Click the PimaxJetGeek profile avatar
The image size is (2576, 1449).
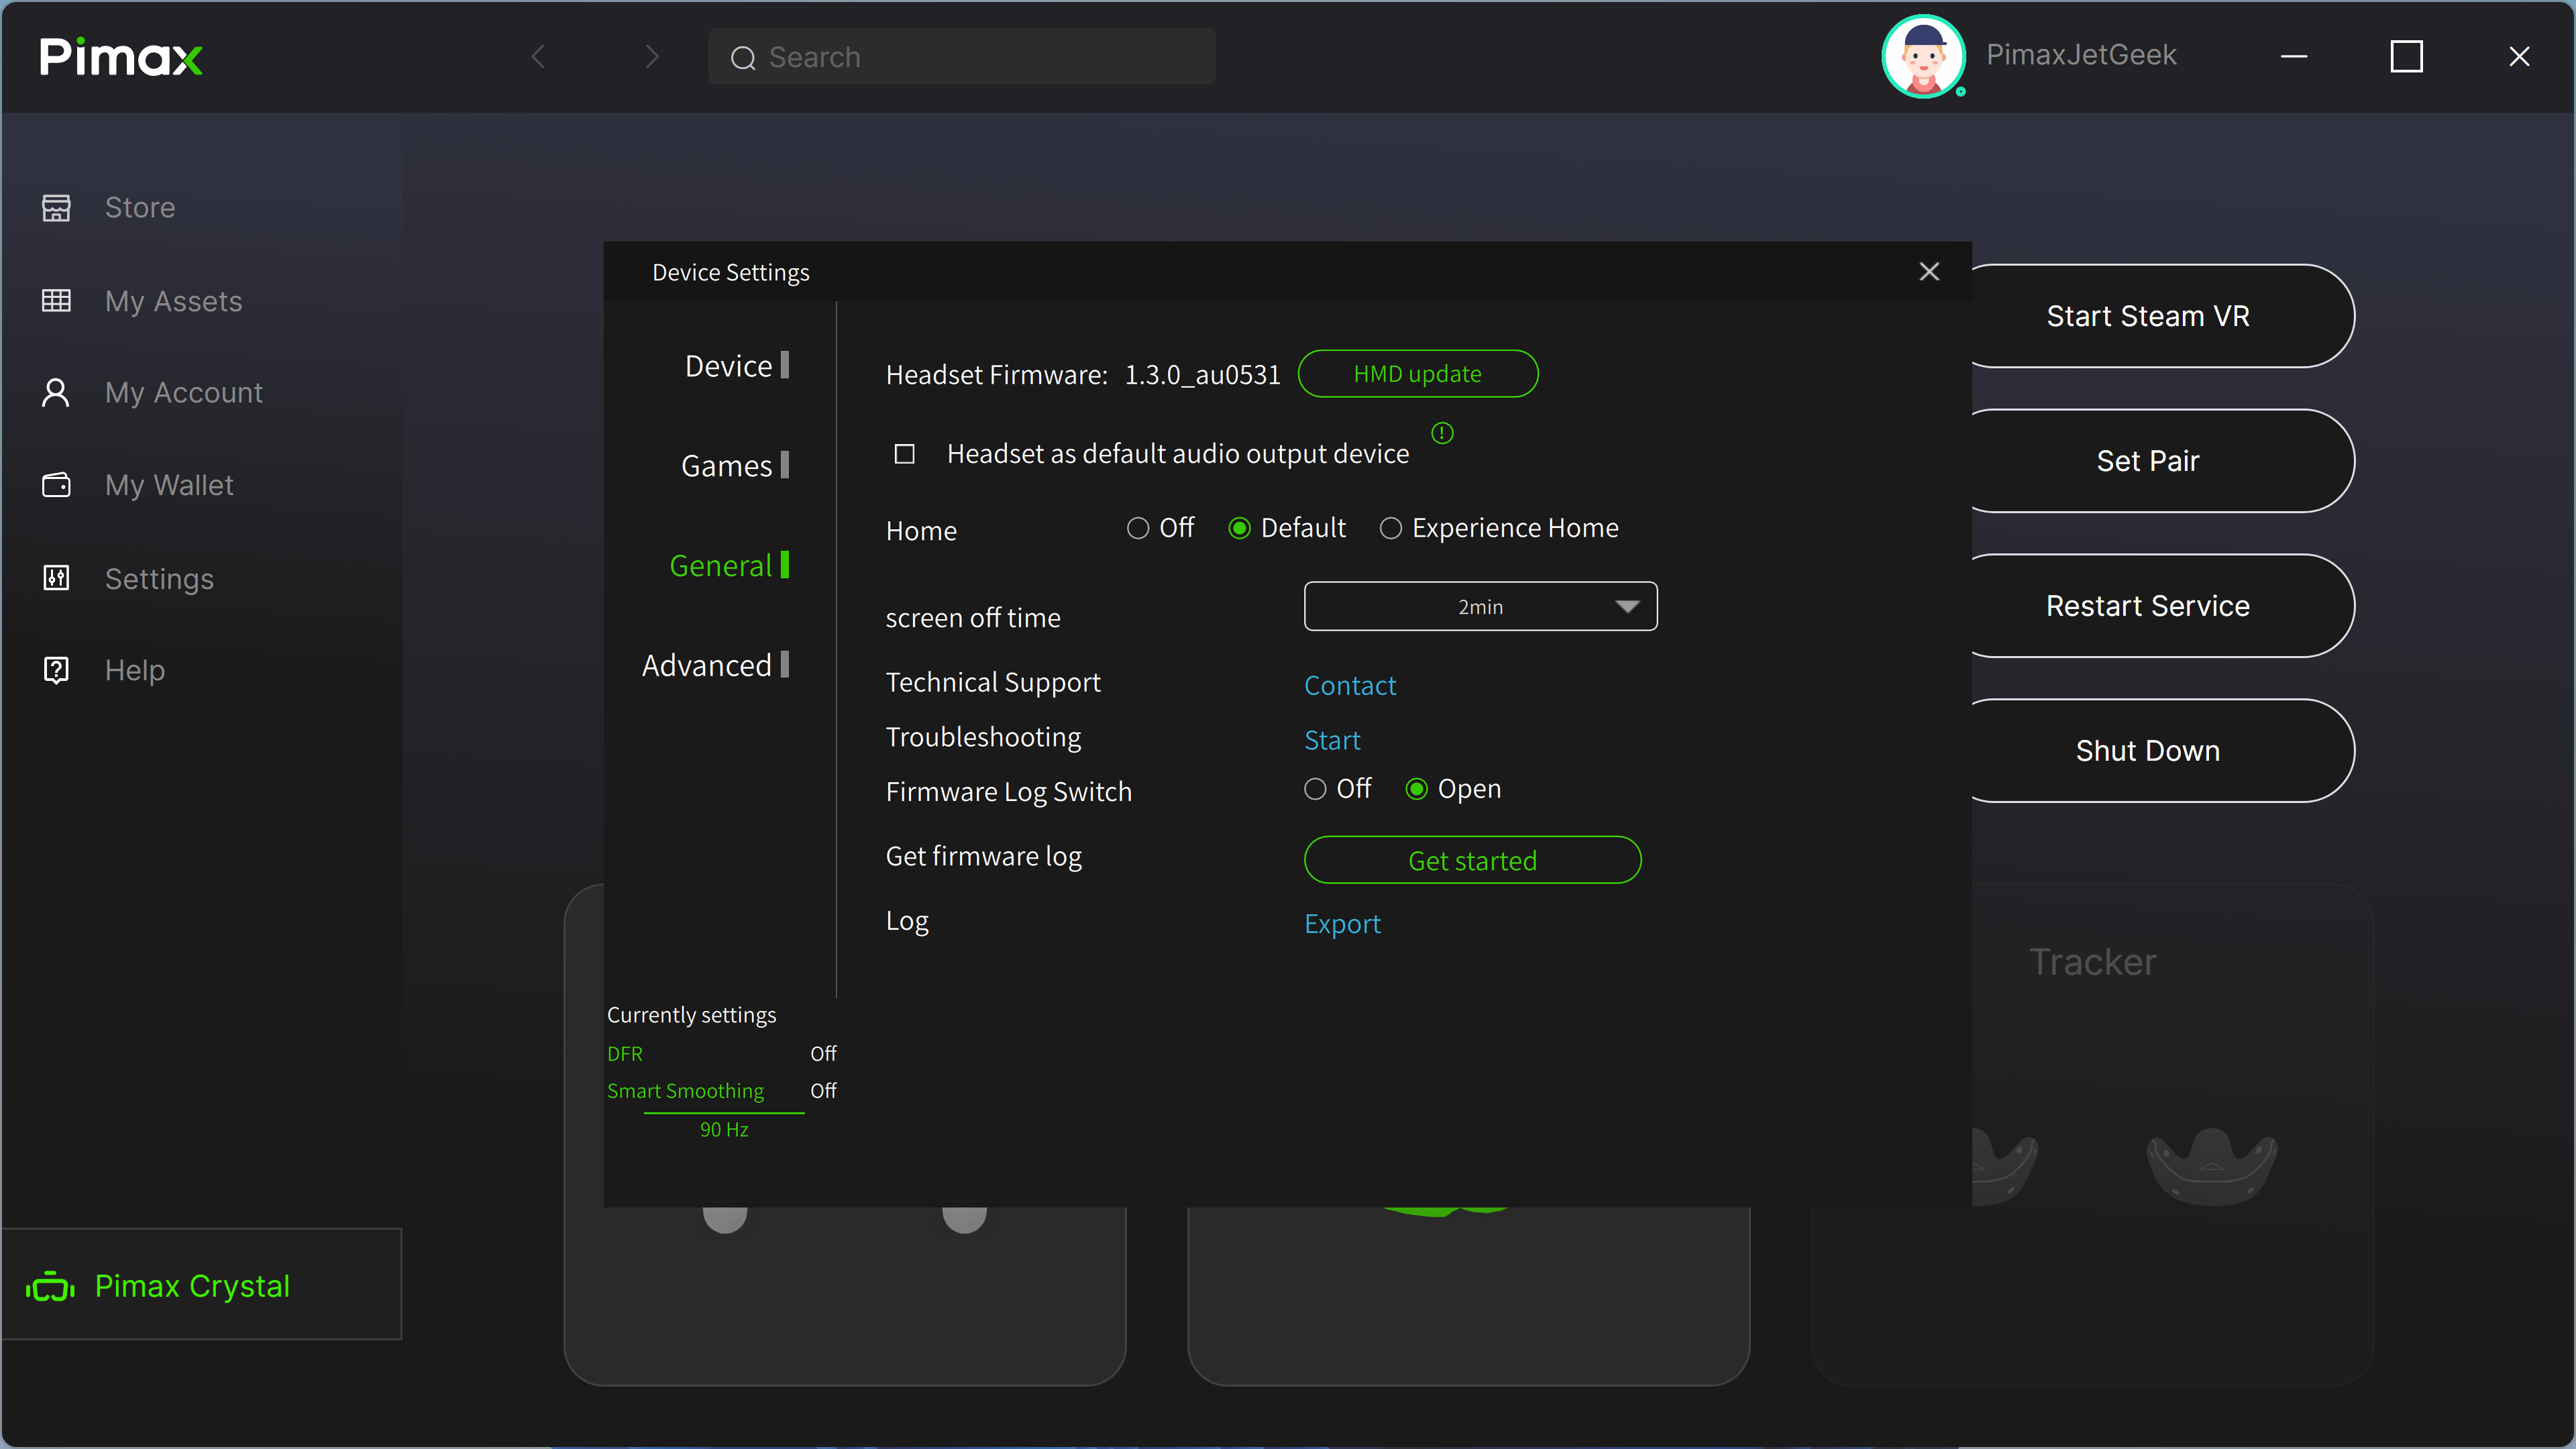click(x=1923, y=56)
